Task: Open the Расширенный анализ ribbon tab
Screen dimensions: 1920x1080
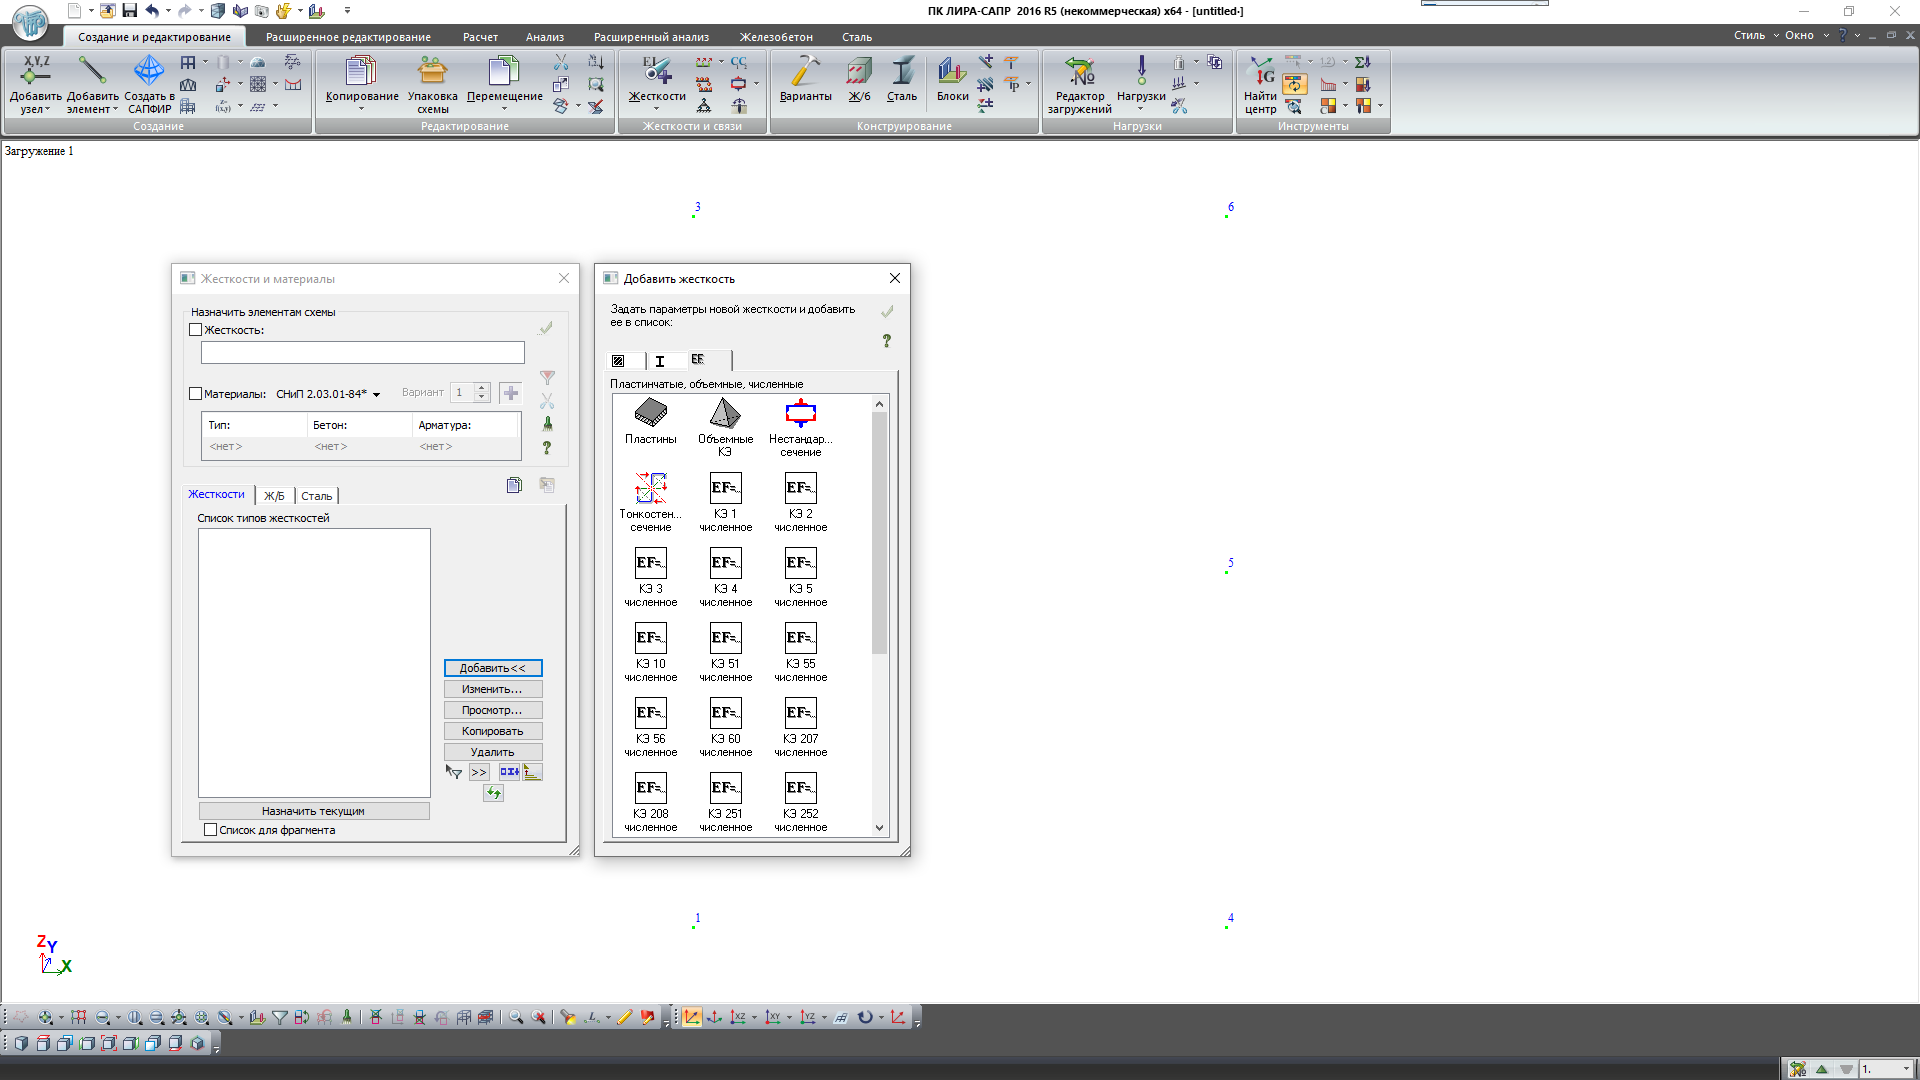Action: (x=651, y=37)
